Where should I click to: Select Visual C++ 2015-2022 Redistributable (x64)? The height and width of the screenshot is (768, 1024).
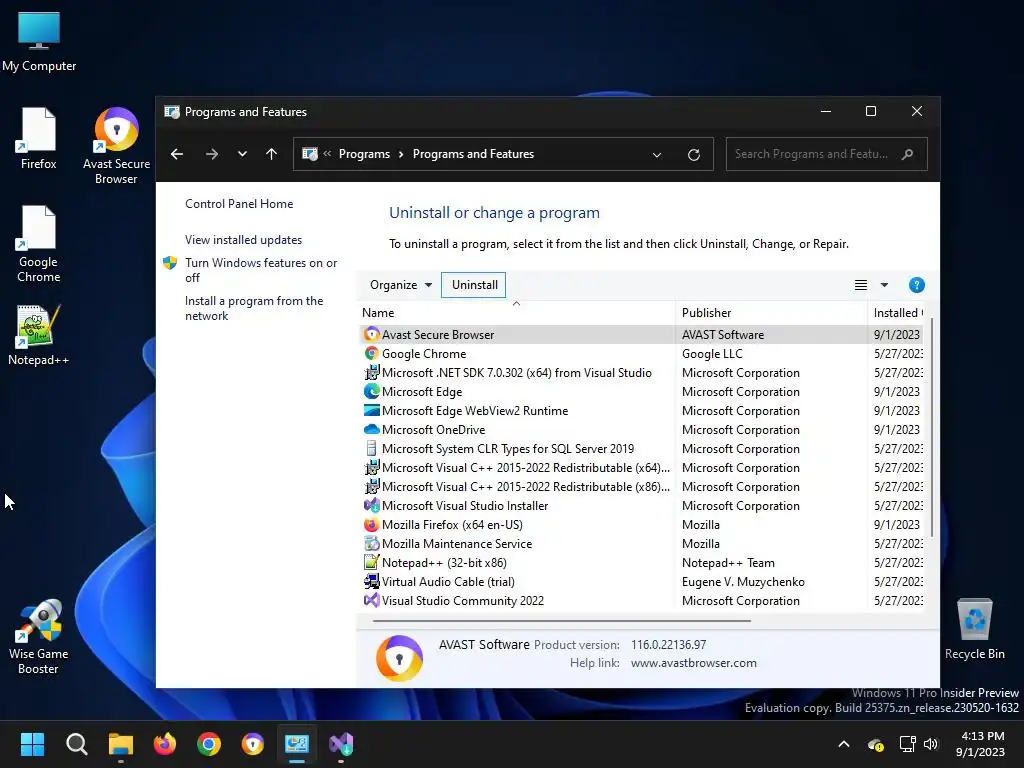pos(526,468)
